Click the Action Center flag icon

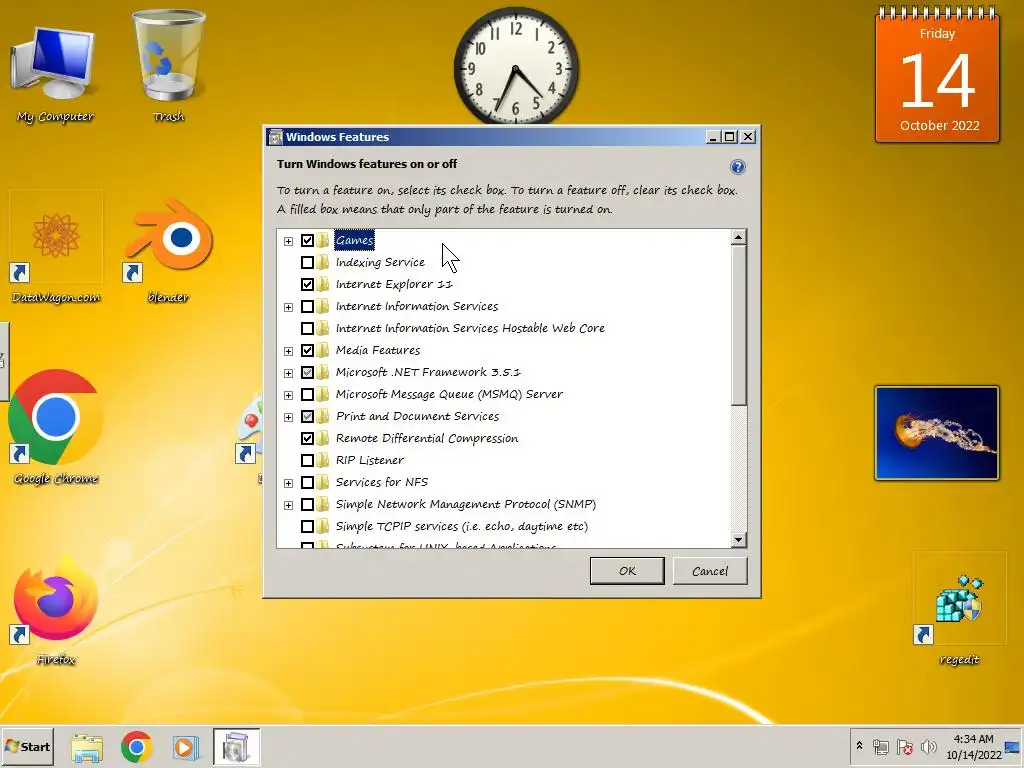904,746
